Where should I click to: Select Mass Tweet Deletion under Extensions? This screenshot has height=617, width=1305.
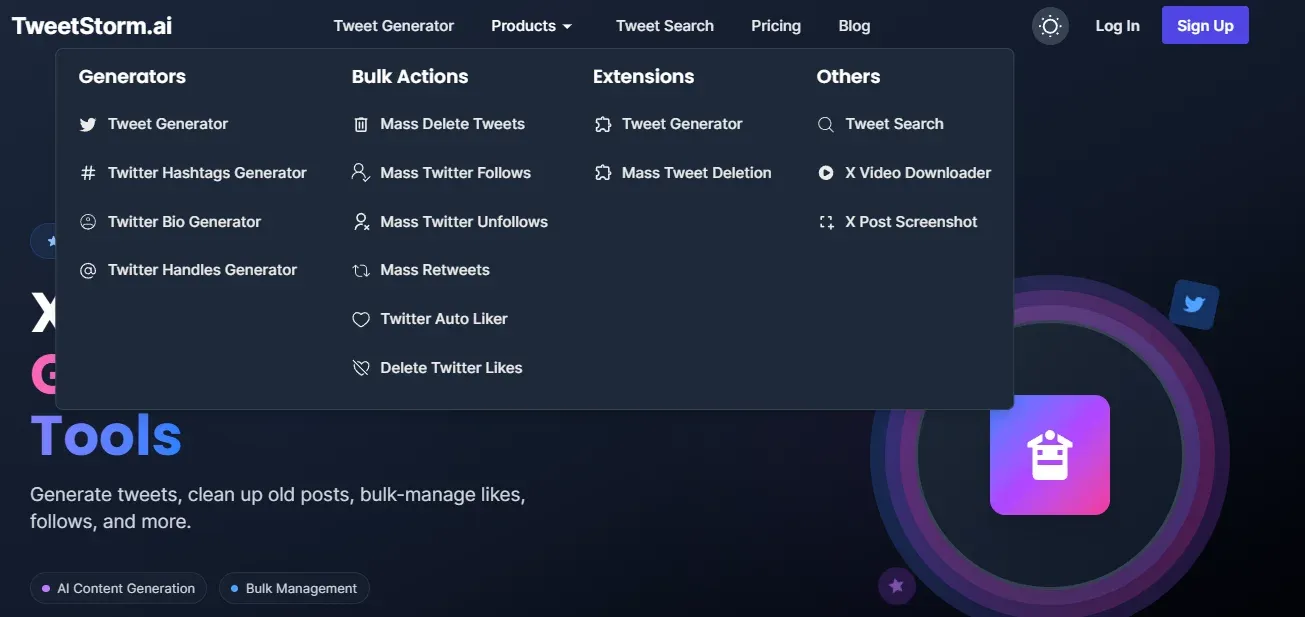696,172
